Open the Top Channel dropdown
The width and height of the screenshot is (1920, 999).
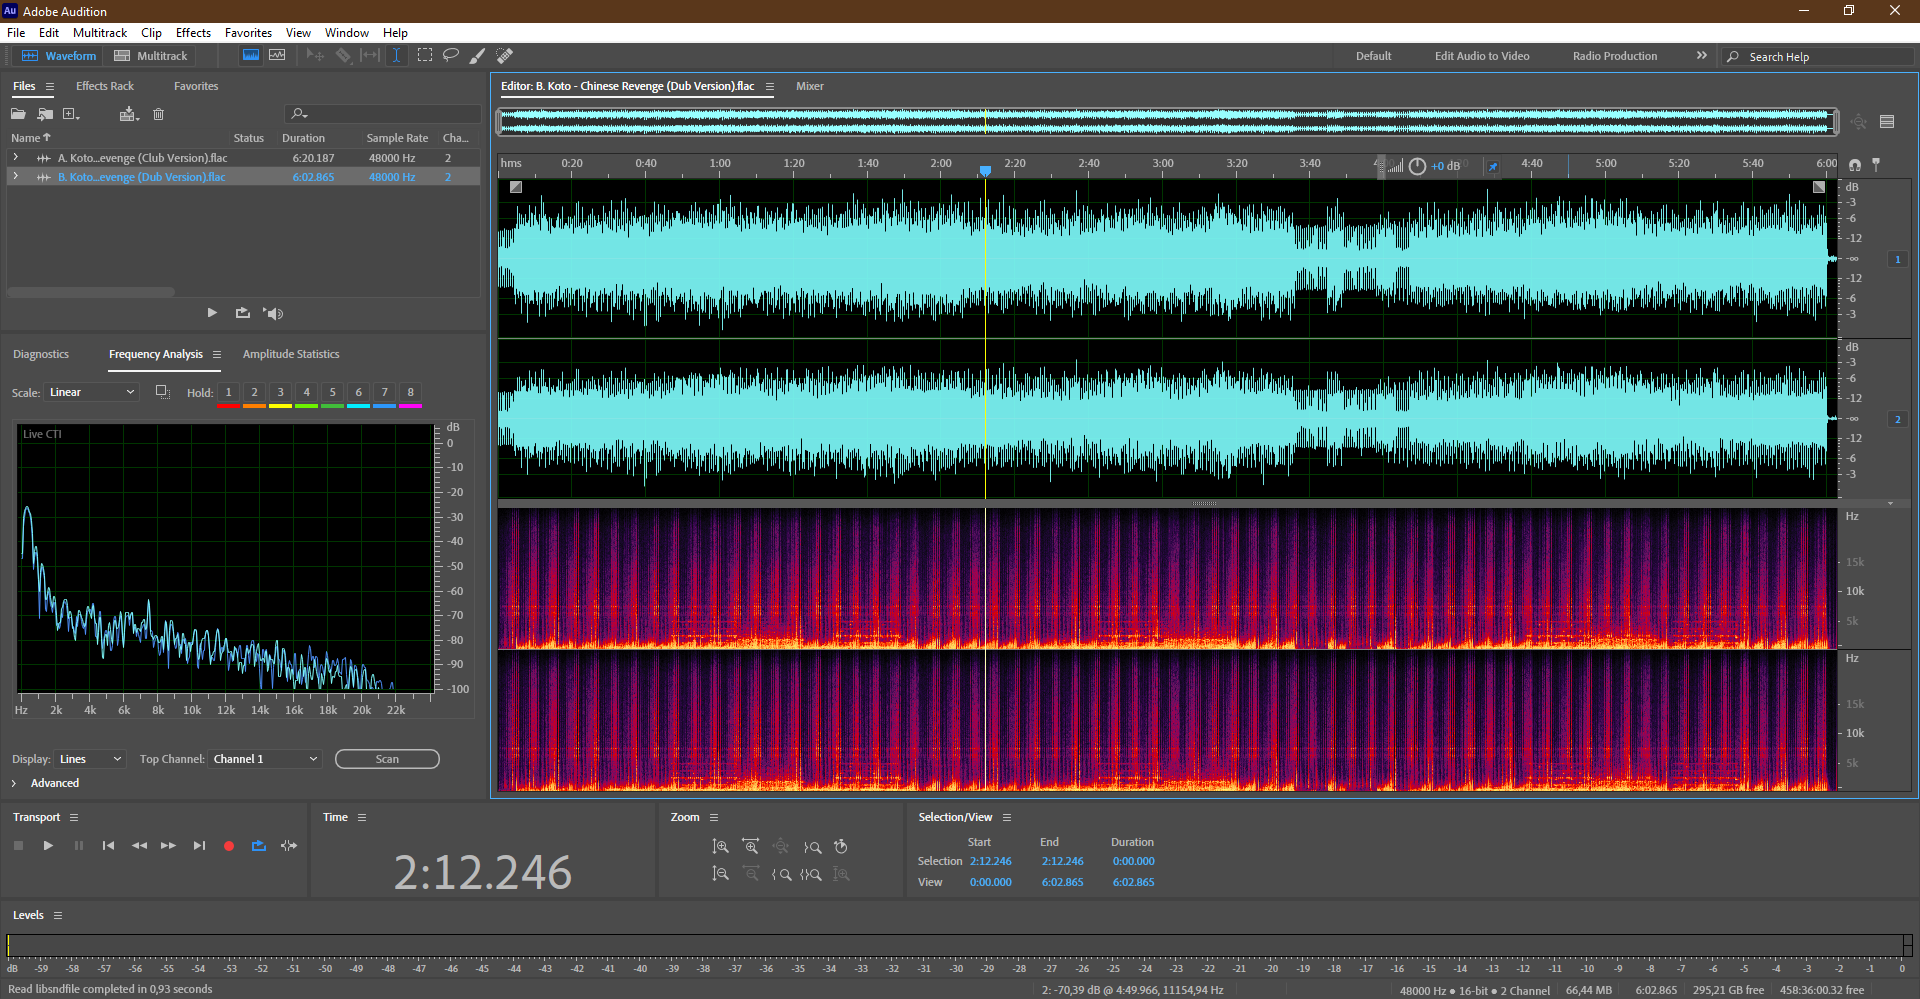click(265, 760)
